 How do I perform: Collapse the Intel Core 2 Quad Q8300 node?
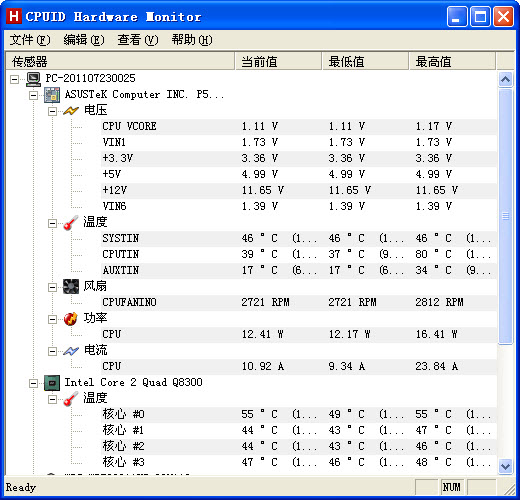33,383
